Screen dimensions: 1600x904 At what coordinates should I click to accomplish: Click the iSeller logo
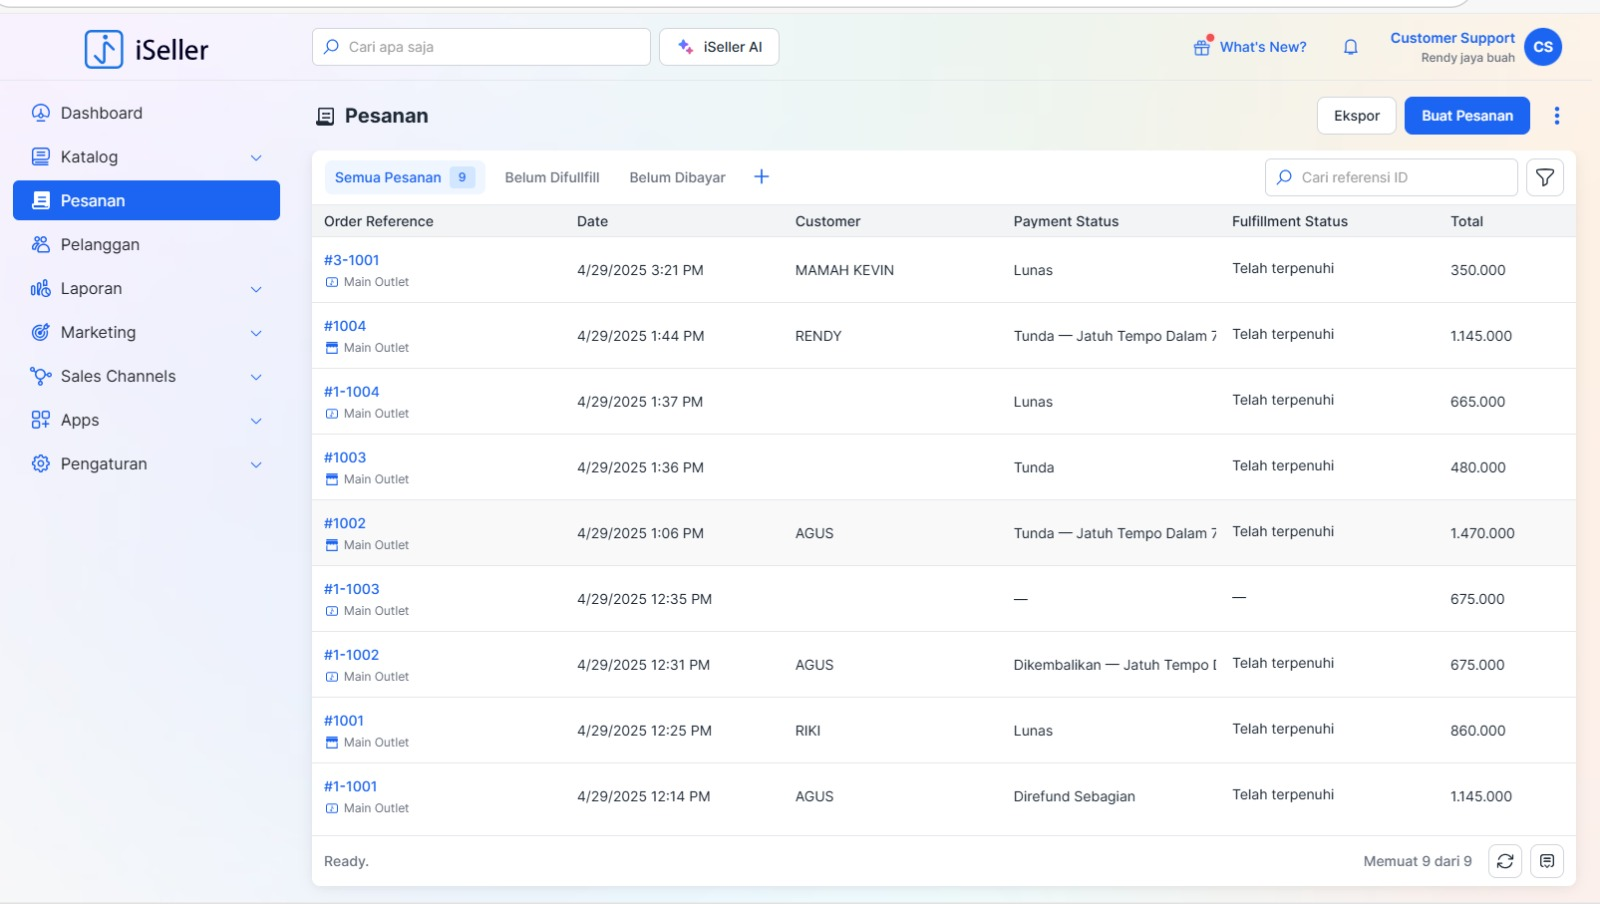(147, 49)
